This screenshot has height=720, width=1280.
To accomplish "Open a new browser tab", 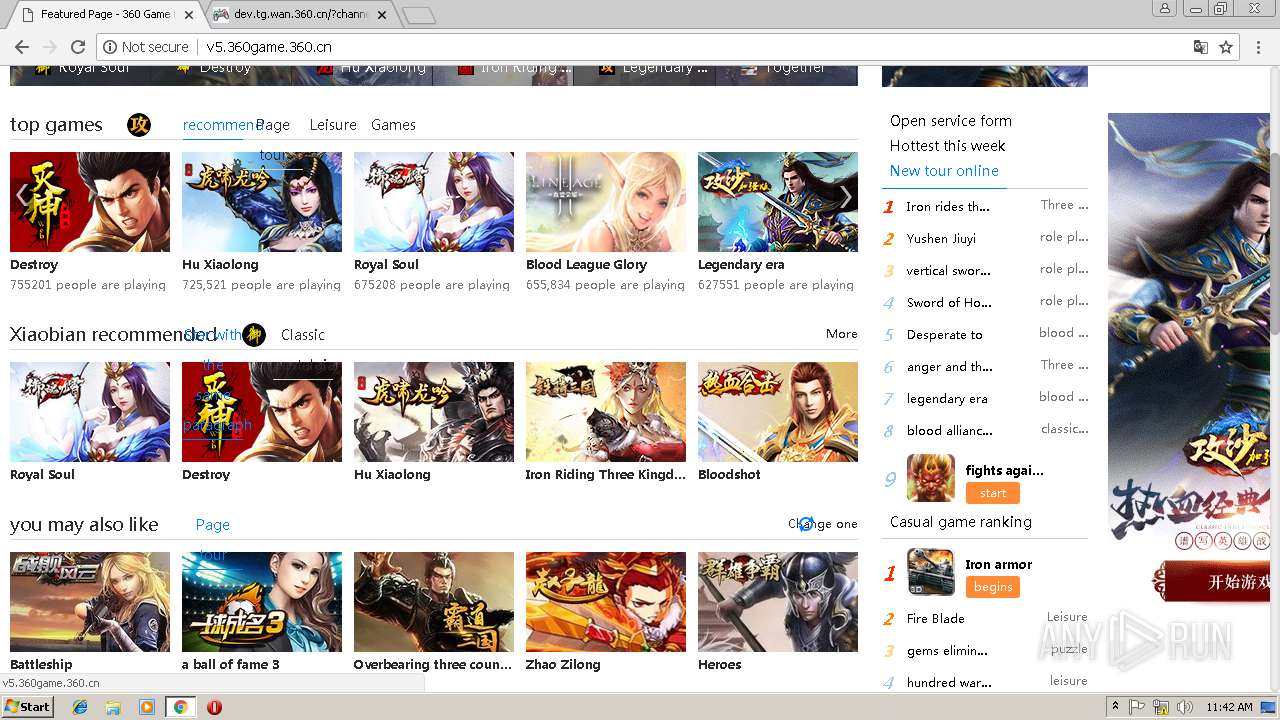I will 418,15.
